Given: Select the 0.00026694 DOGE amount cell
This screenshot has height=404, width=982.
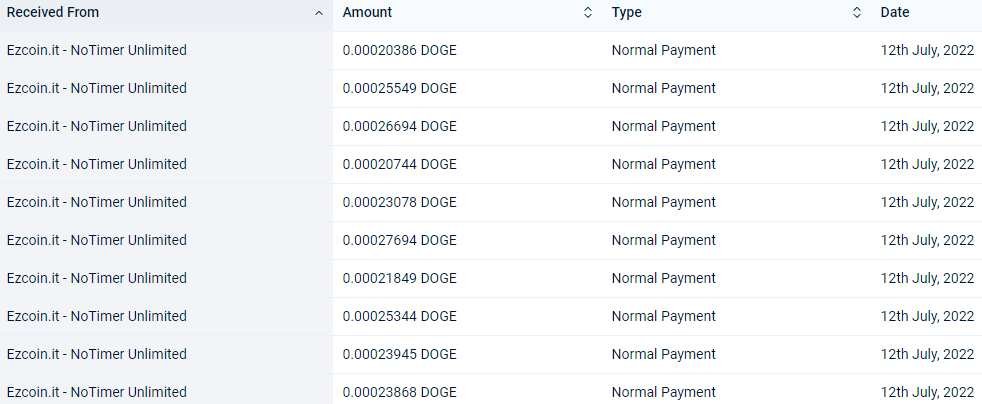Looking at the screenshot, I should click(x=400, y=126).
